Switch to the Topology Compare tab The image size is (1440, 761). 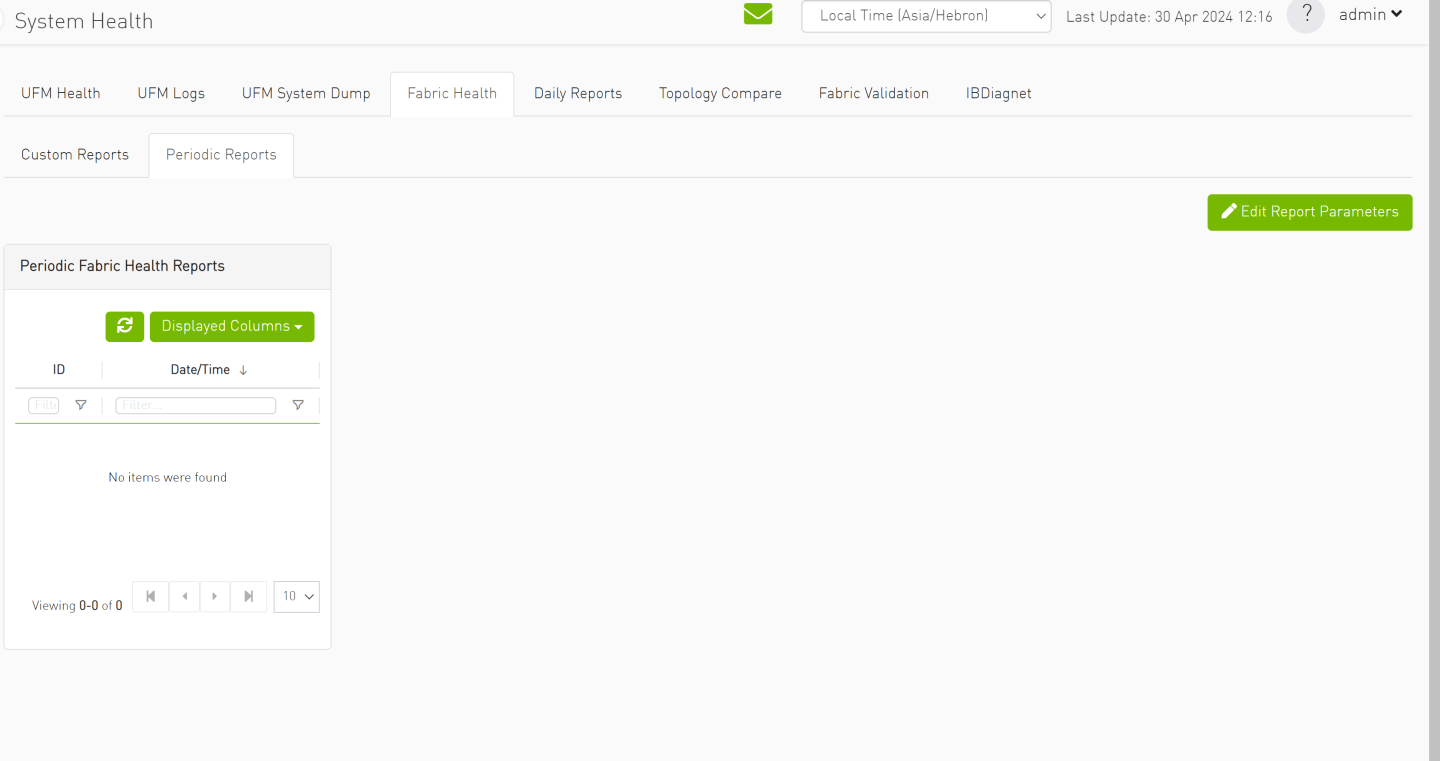click(x=720, y=93)
